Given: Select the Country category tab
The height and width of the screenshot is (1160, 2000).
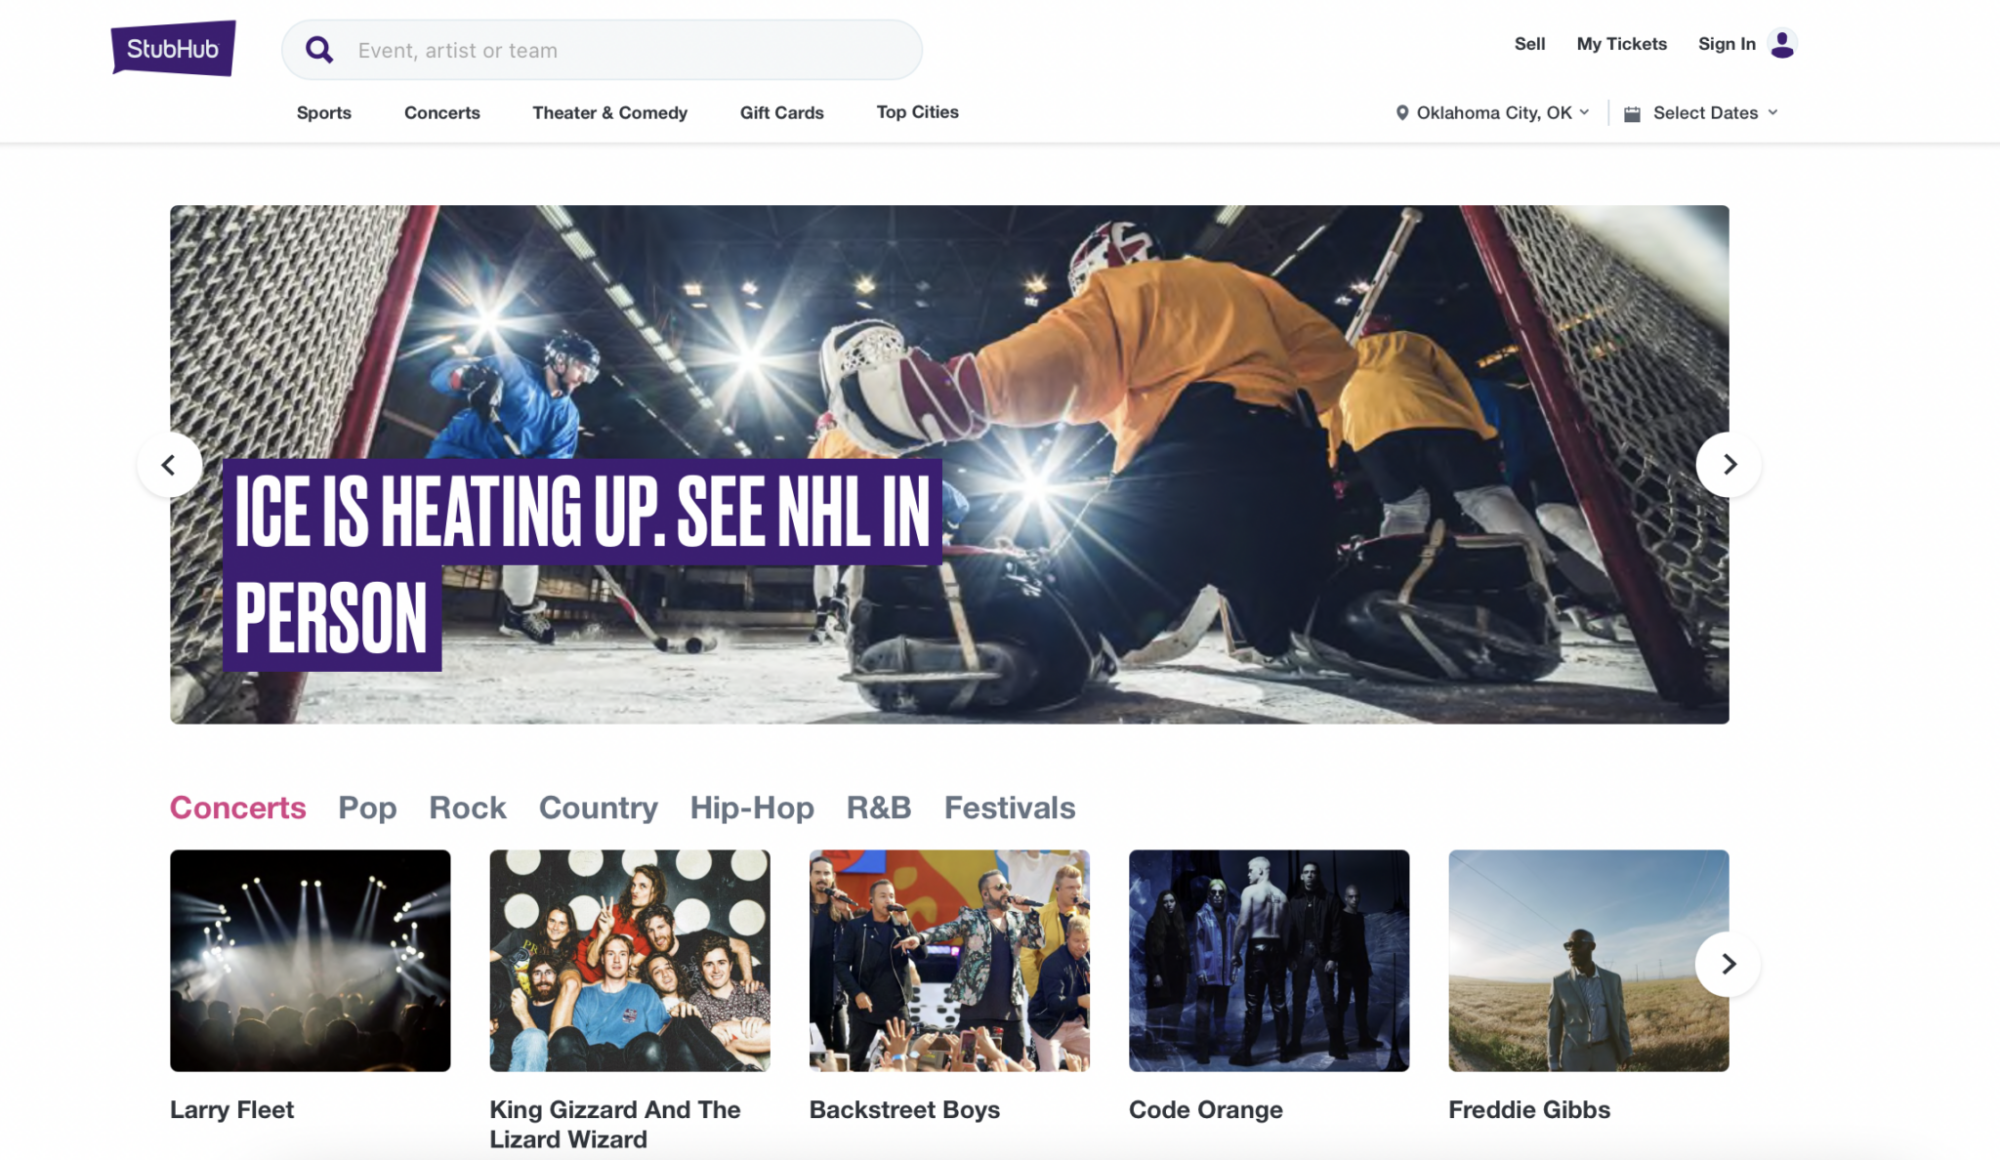Looking at the screenshot, I should click(598, 807).
